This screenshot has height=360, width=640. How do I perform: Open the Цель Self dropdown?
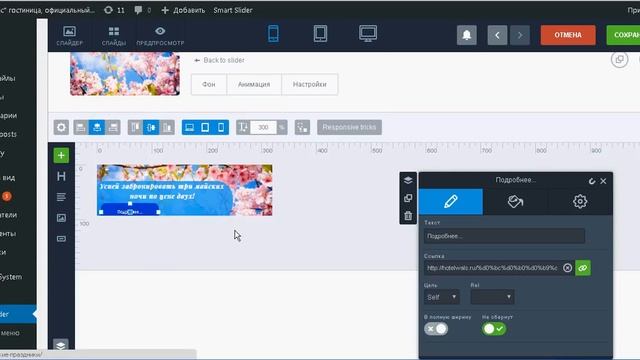pos(442,297)
